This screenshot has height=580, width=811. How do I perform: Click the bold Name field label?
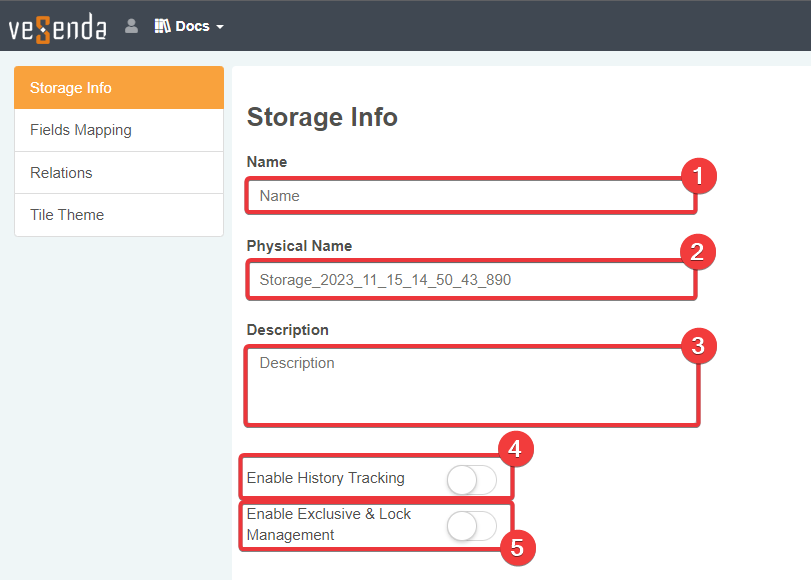(267, 162)
